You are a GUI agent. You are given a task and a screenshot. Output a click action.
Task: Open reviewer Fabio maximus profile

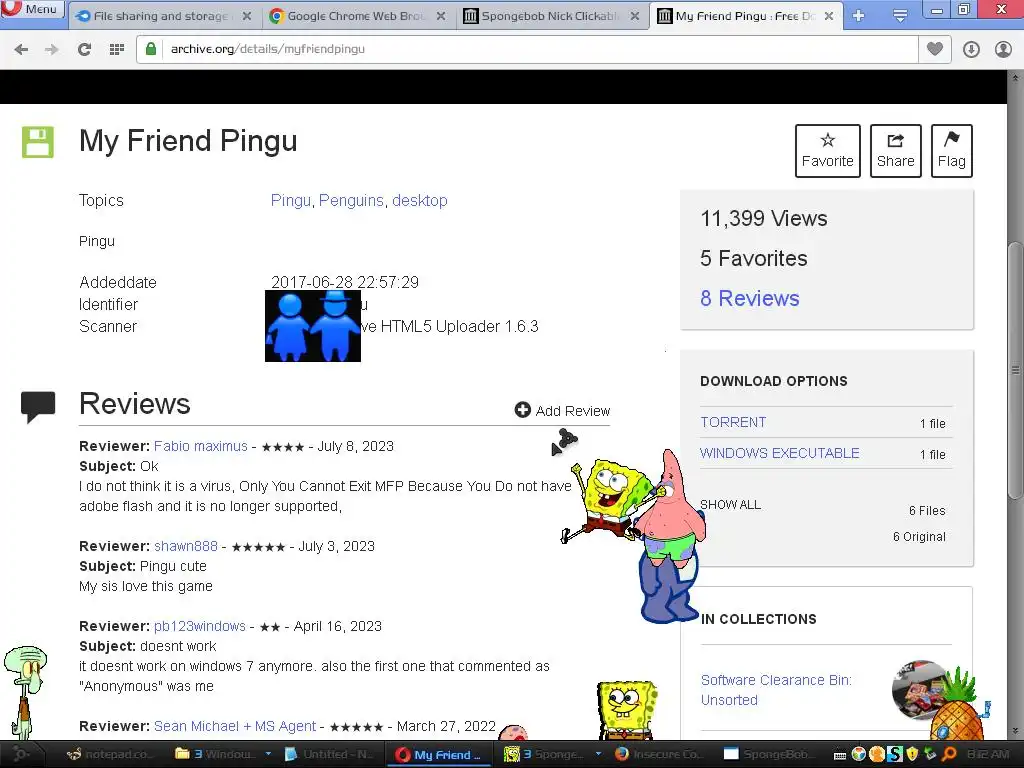click(x=200, y=446)
